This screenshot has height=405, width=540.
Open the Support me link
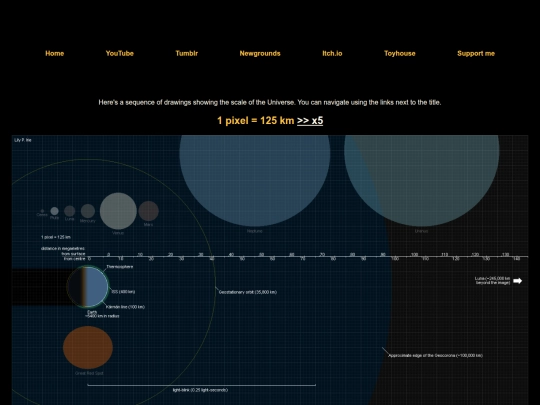coord(476,53)
